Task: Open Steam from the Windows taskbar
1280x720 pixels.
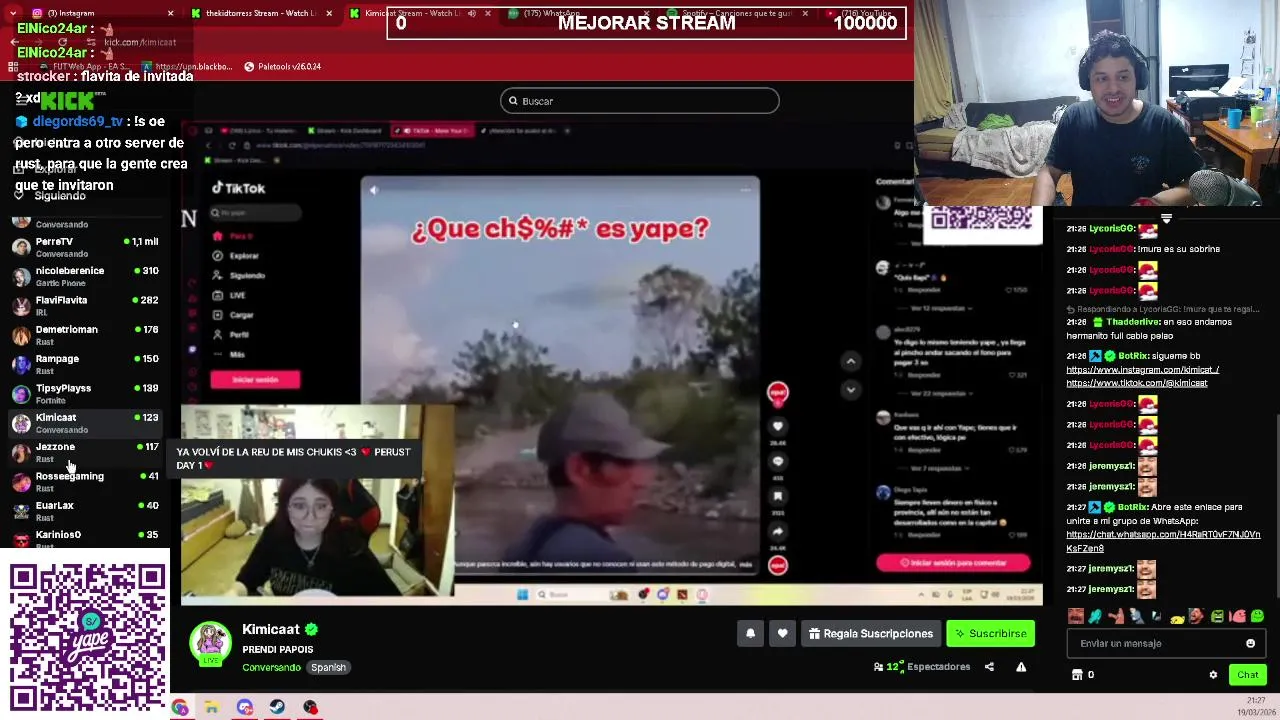Action: pos(277,707)
